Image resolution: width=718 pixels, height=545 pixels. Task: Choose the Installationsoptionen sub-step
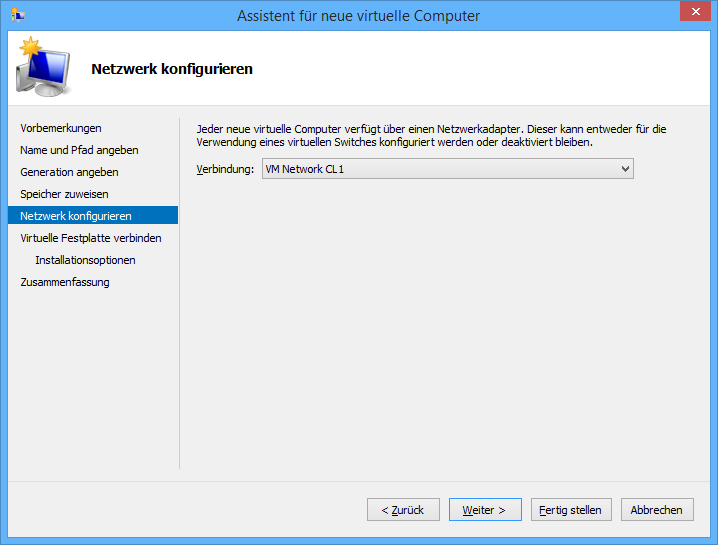coord(85,260)
